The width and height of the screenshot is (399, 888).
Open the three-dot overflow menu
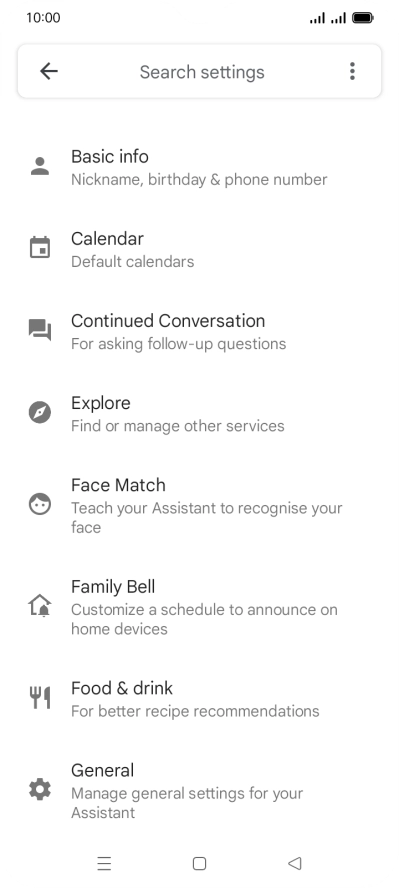point(352,71)
